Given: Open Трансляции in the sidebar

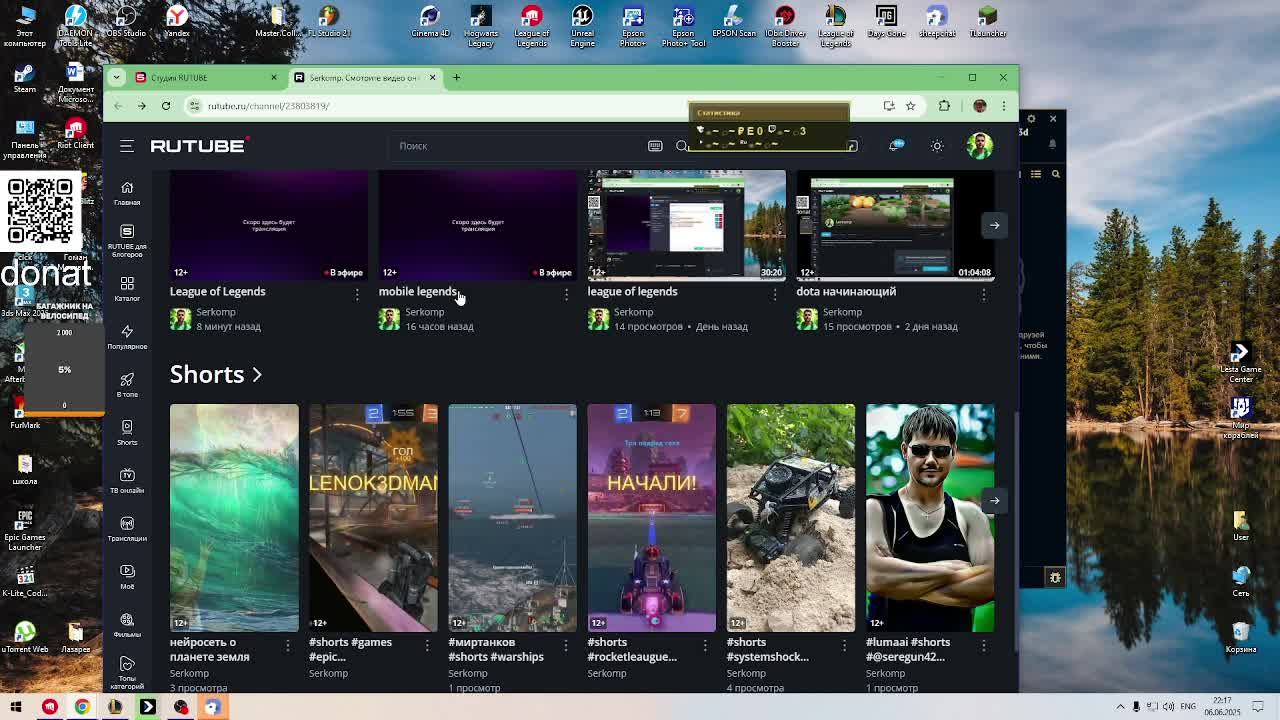Looking at the screenshot, I should pos(127,528).
